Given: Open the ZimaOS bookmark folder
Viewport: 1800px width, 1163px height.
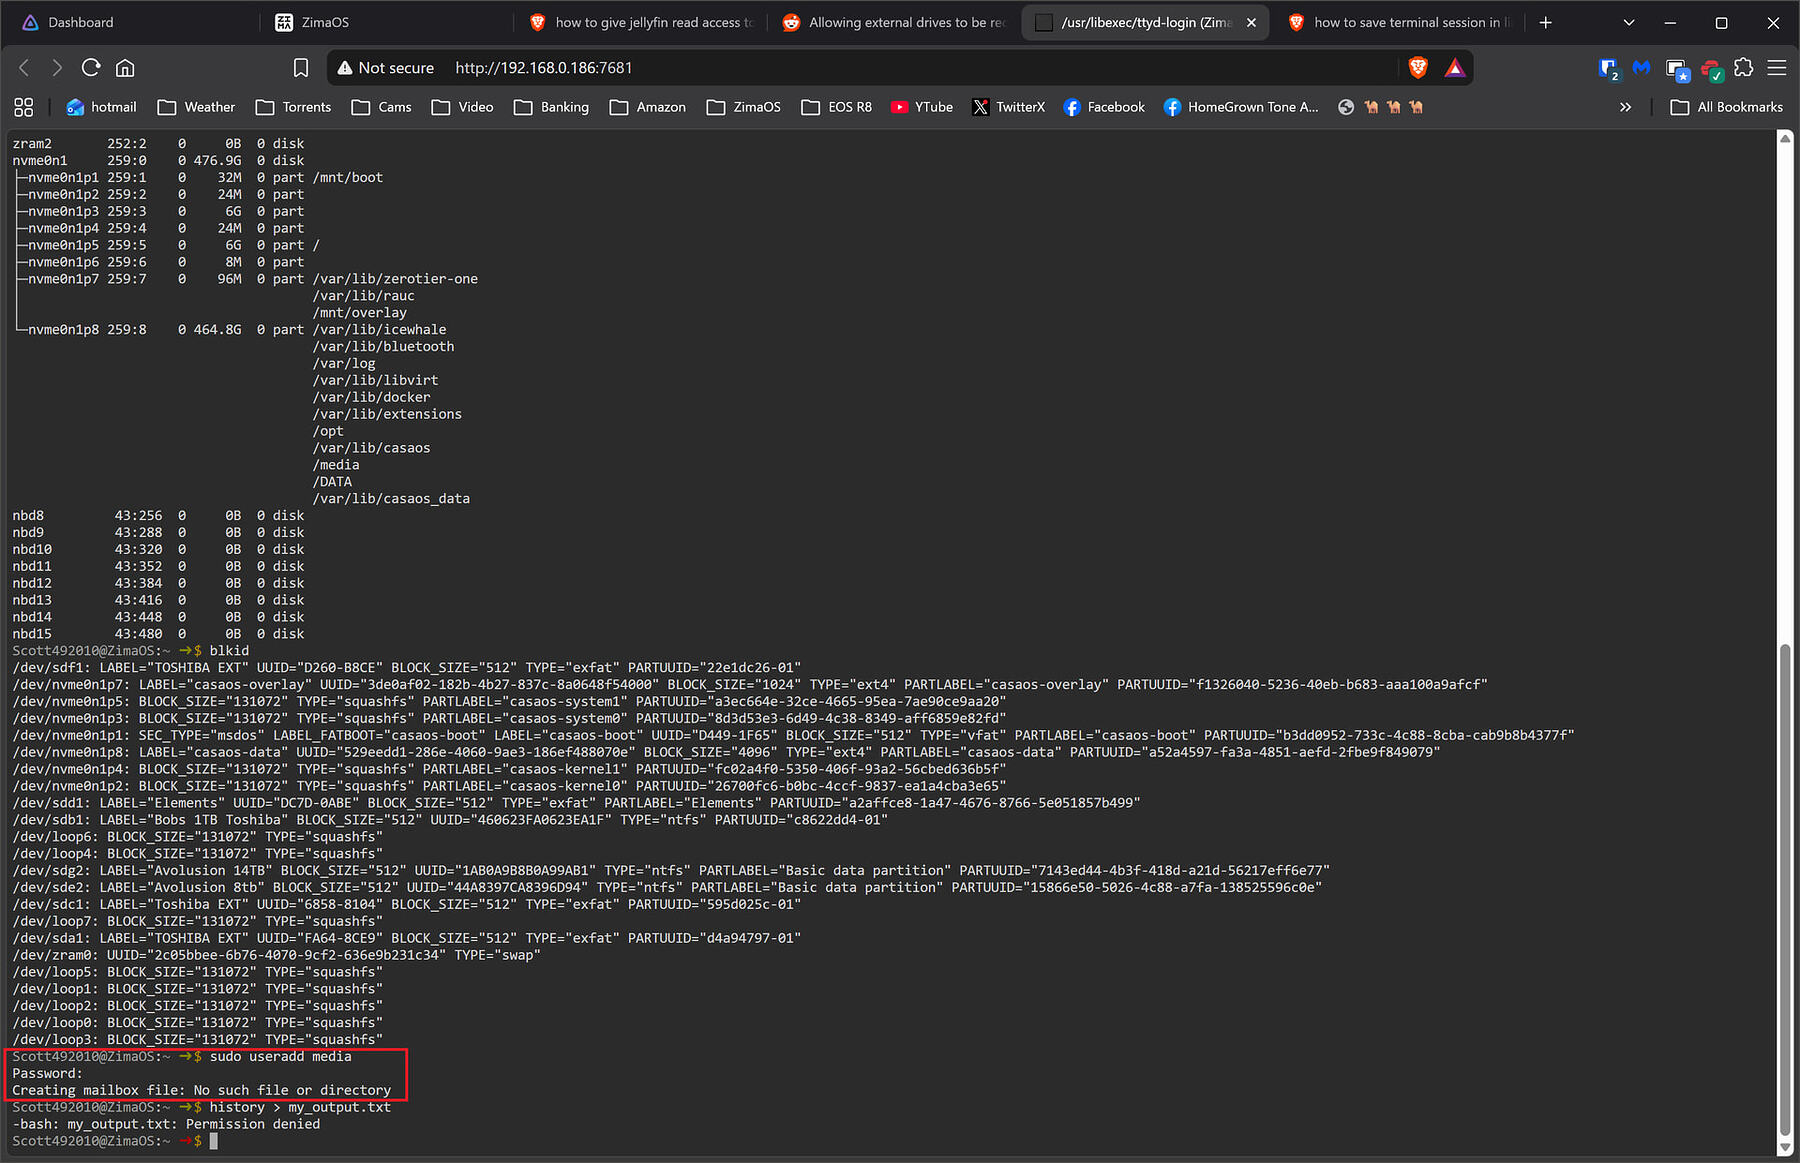Looking at the screenshot, I should point(743,107).
